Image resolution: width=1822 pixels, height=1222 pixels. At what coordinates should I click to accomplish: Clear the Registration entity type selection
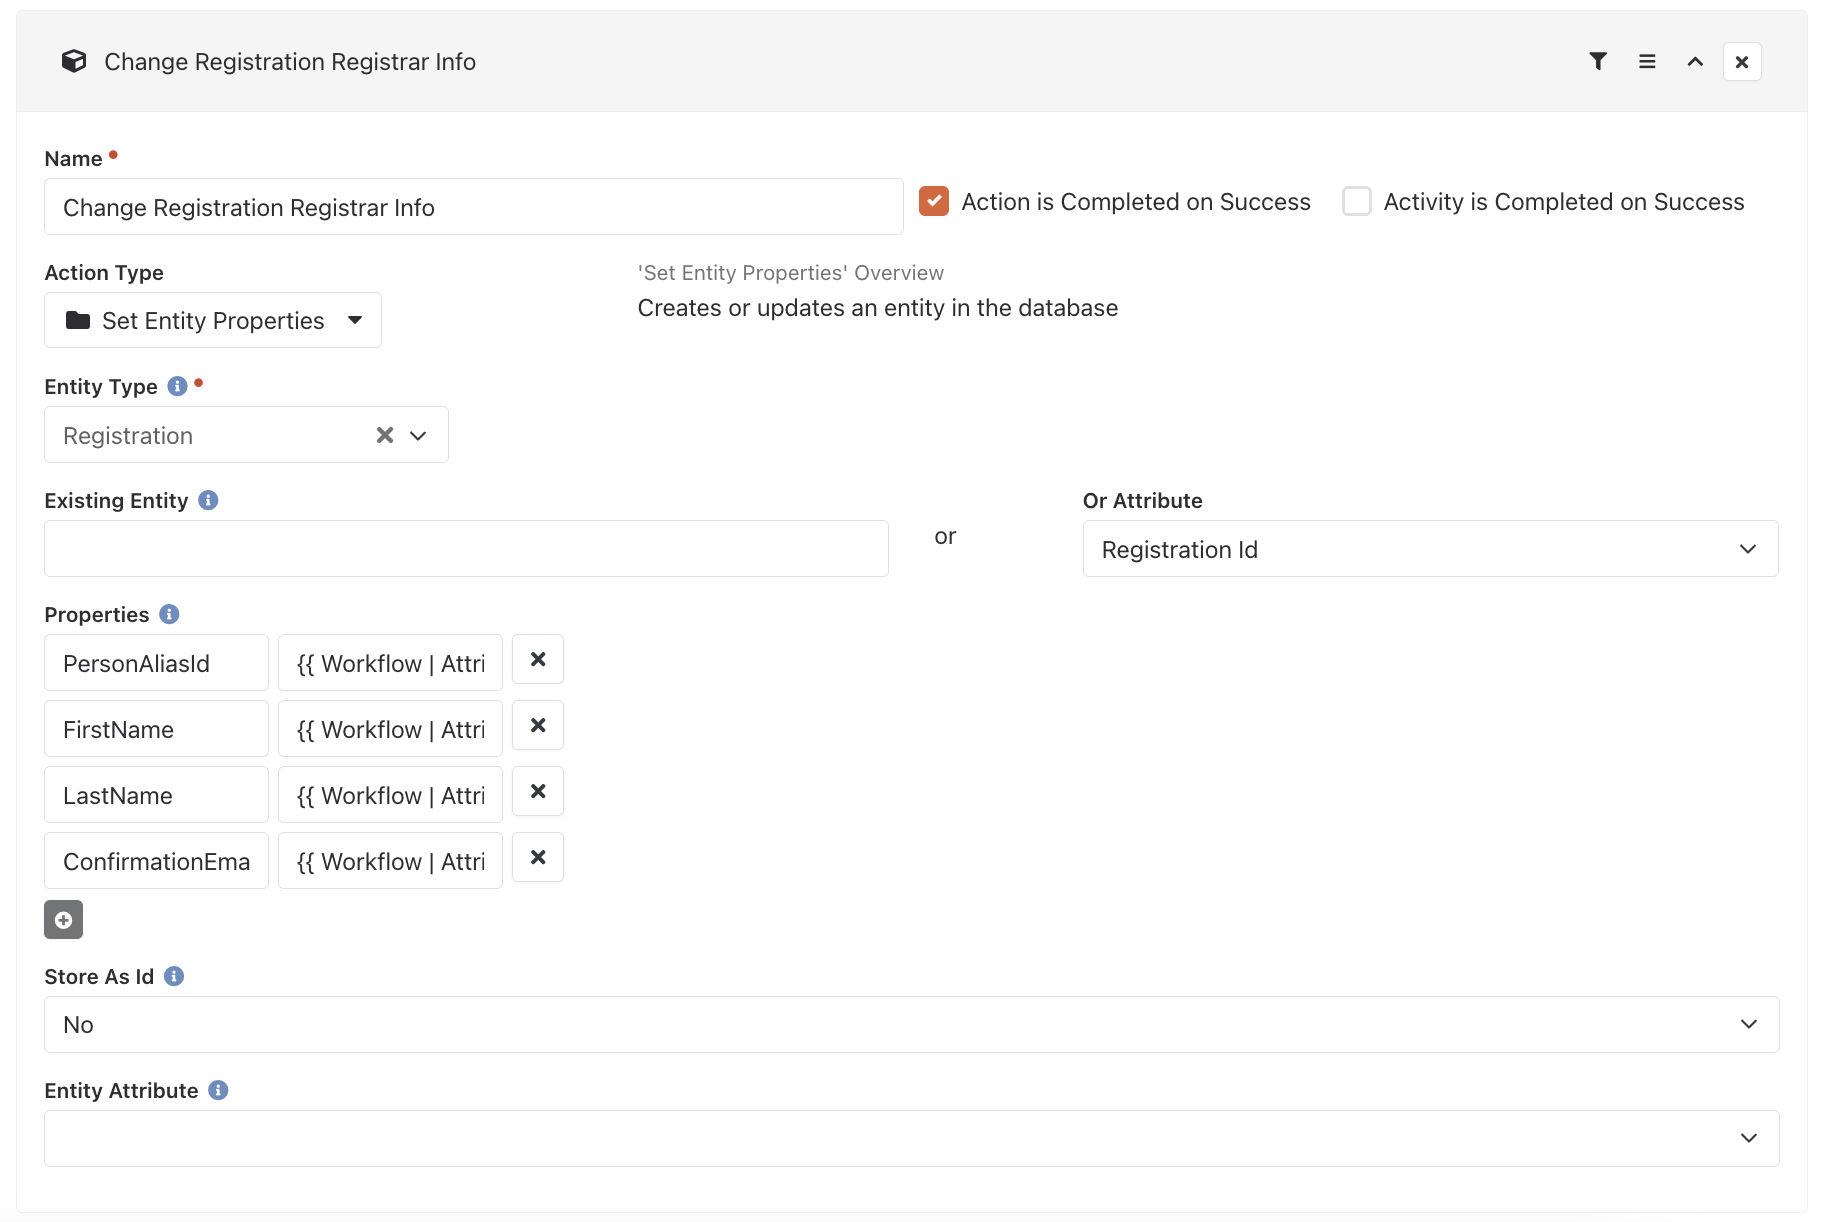point(385,435)
